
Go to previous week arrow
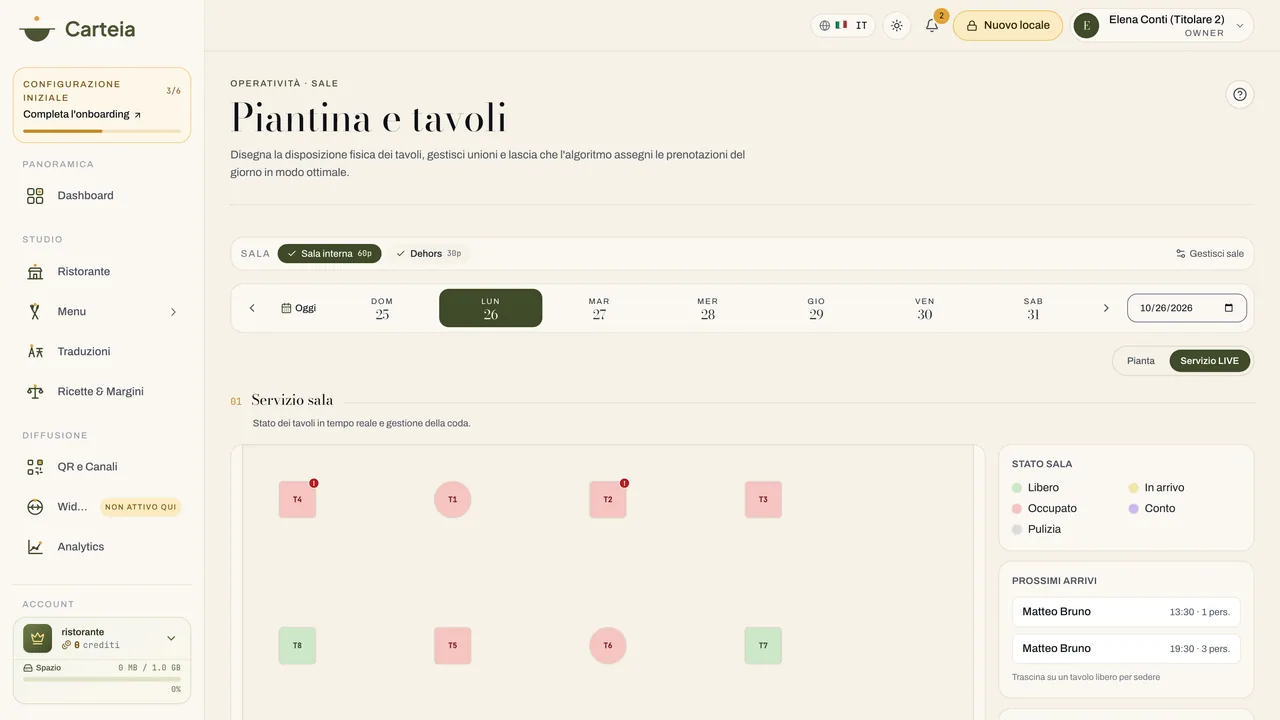coord(252,308)
